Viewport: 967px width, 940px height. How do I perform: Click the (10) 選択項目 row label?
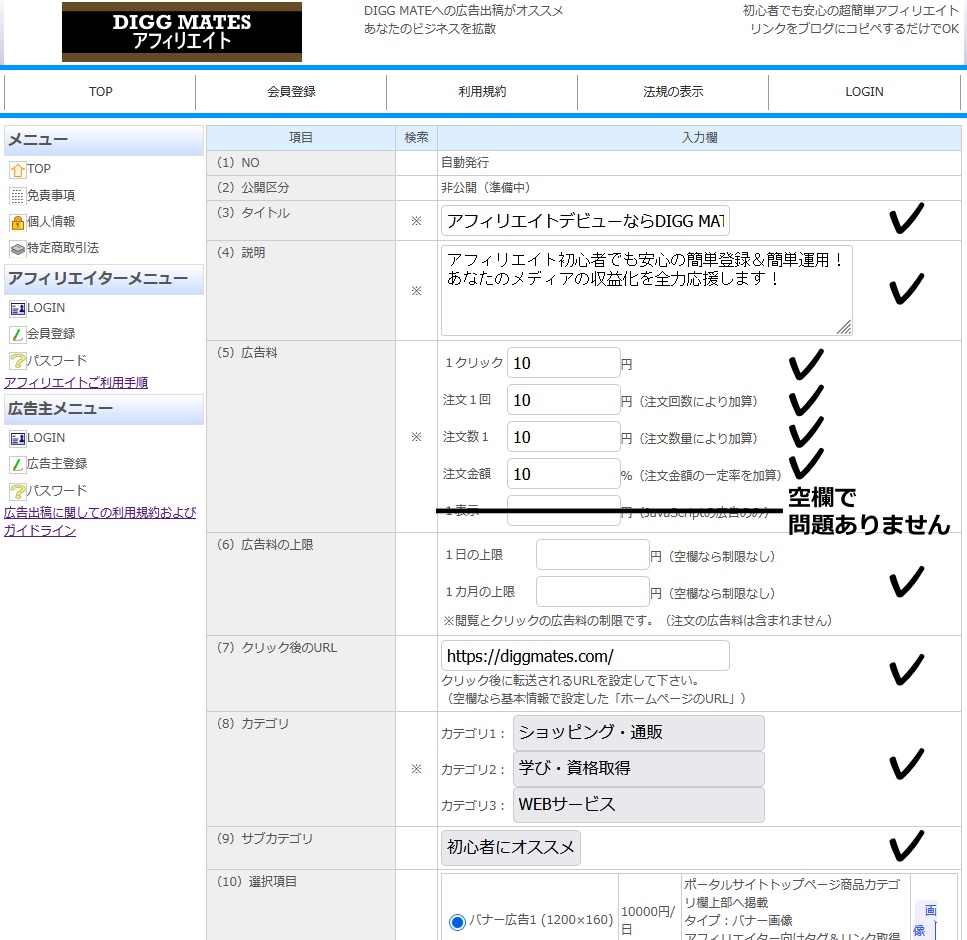(257, 882)
